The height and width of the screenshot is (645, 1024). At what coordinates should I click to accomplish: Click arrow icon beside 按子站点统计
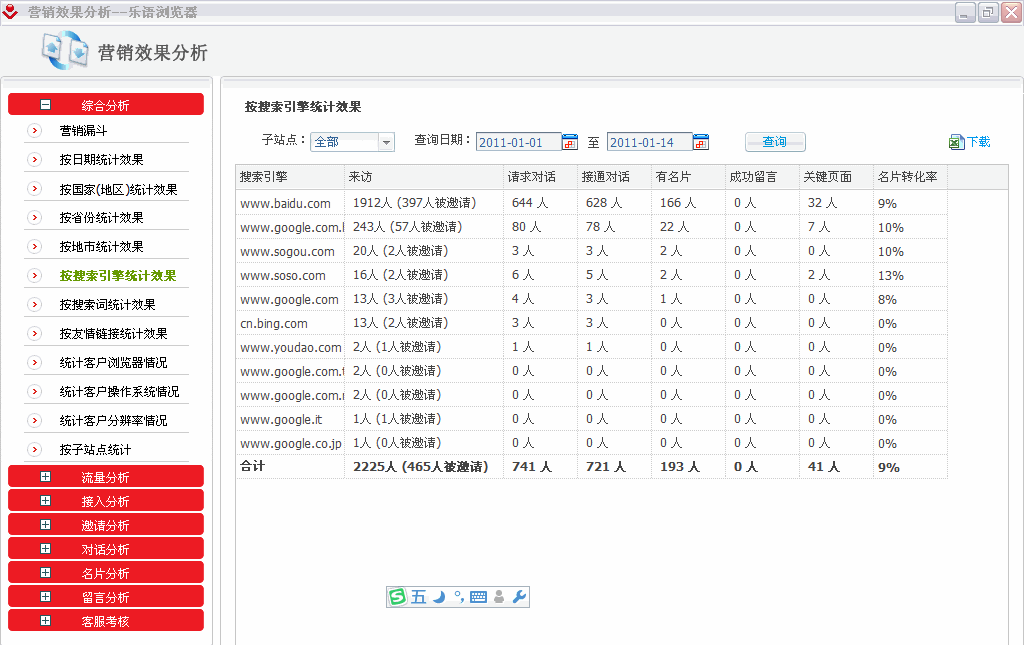click(x=35, y=449)
